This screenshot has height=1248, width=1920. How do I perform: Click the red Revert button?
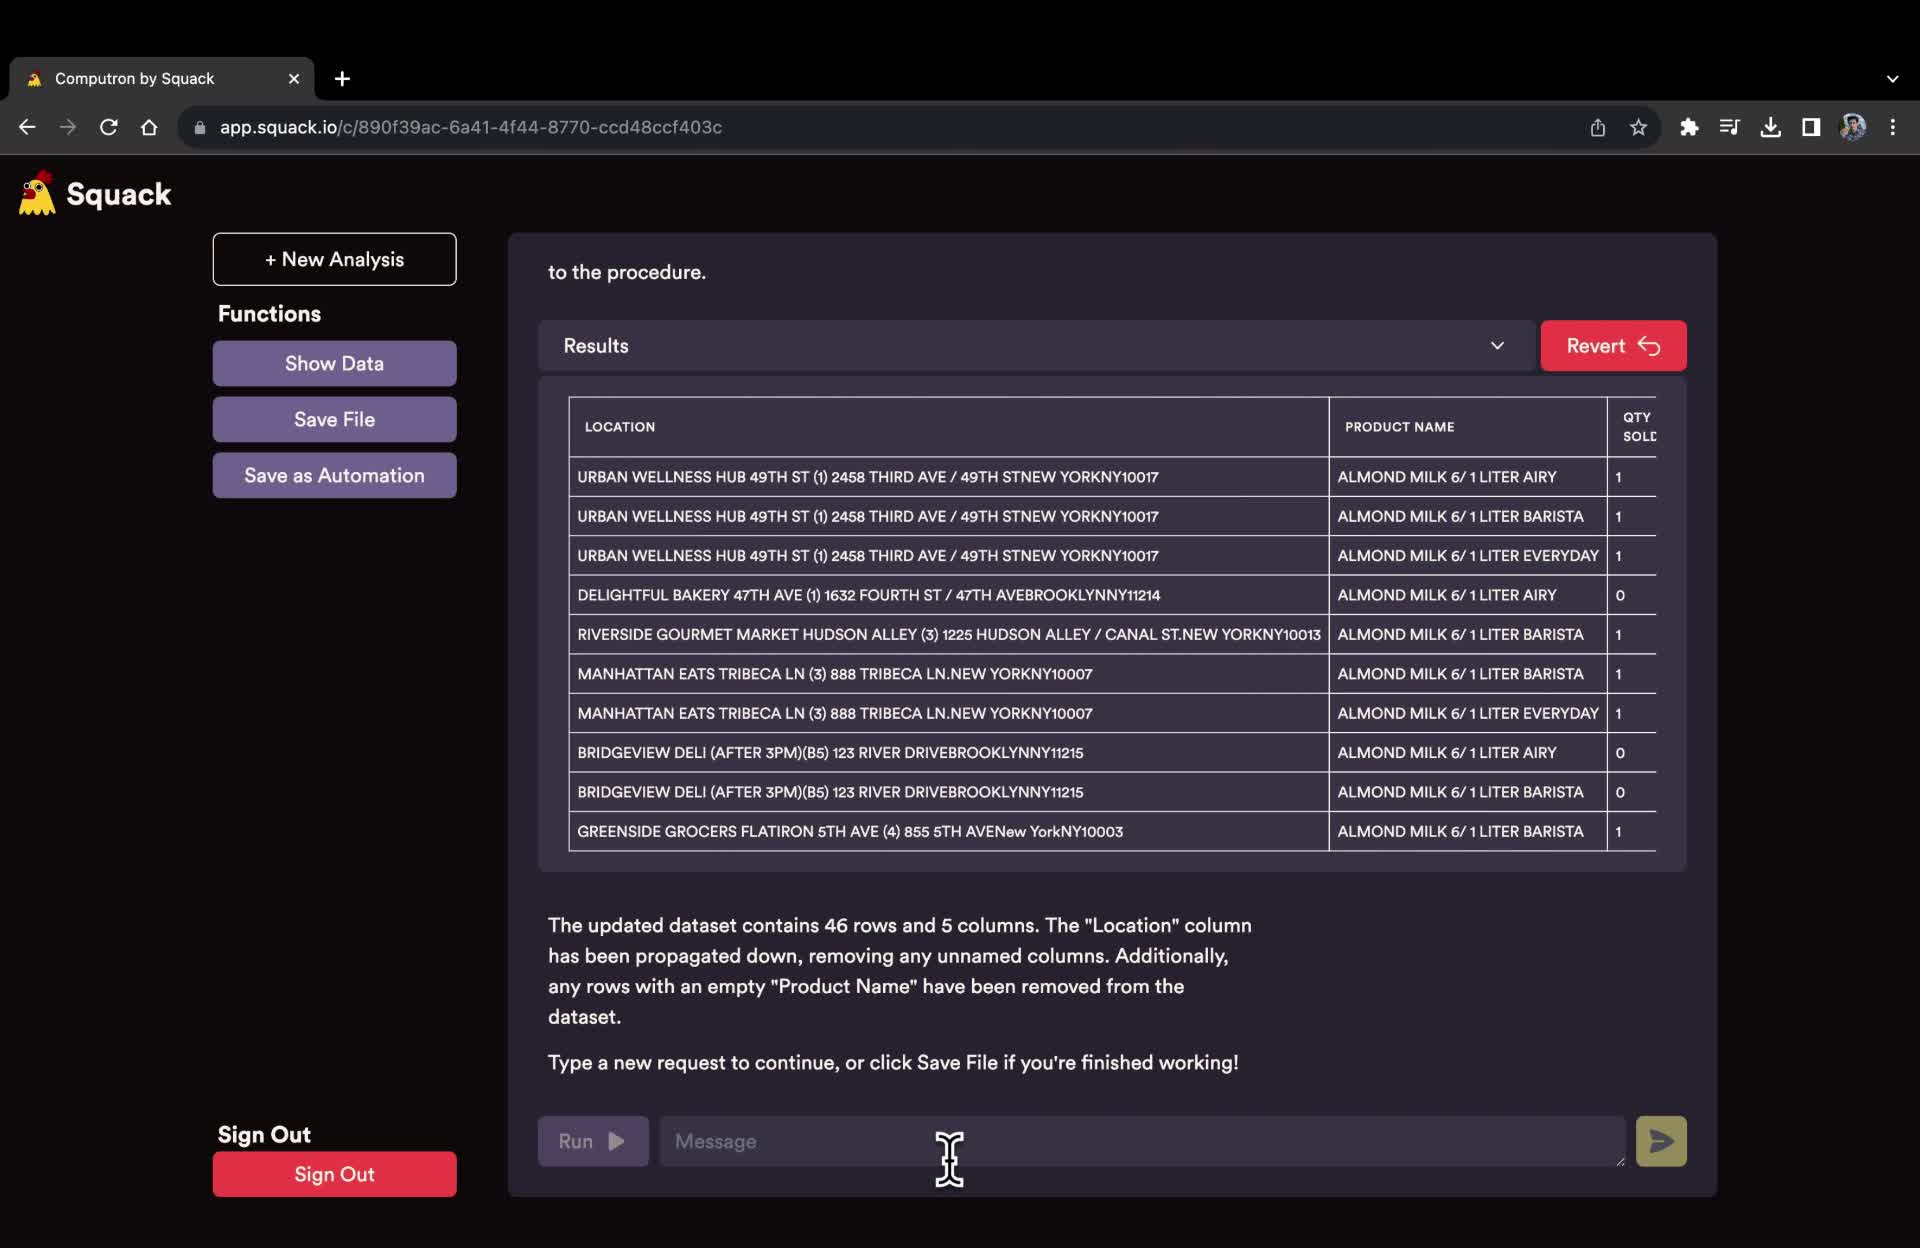1613,345
